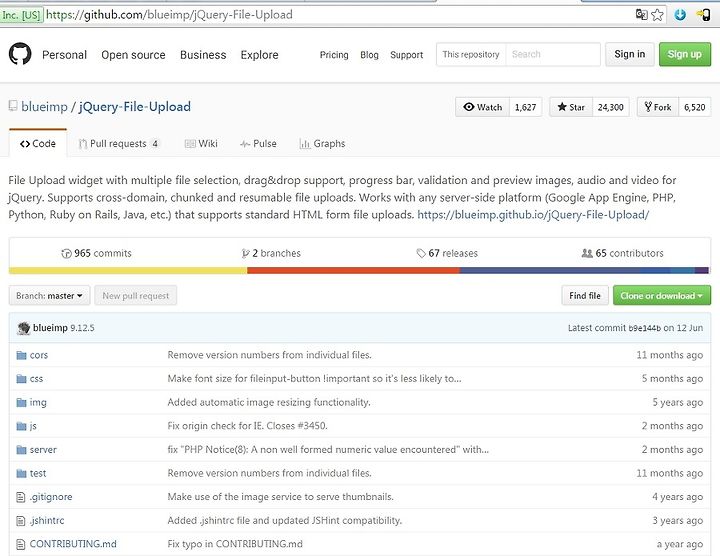Open the latest commit hash b9e144b

644,328
